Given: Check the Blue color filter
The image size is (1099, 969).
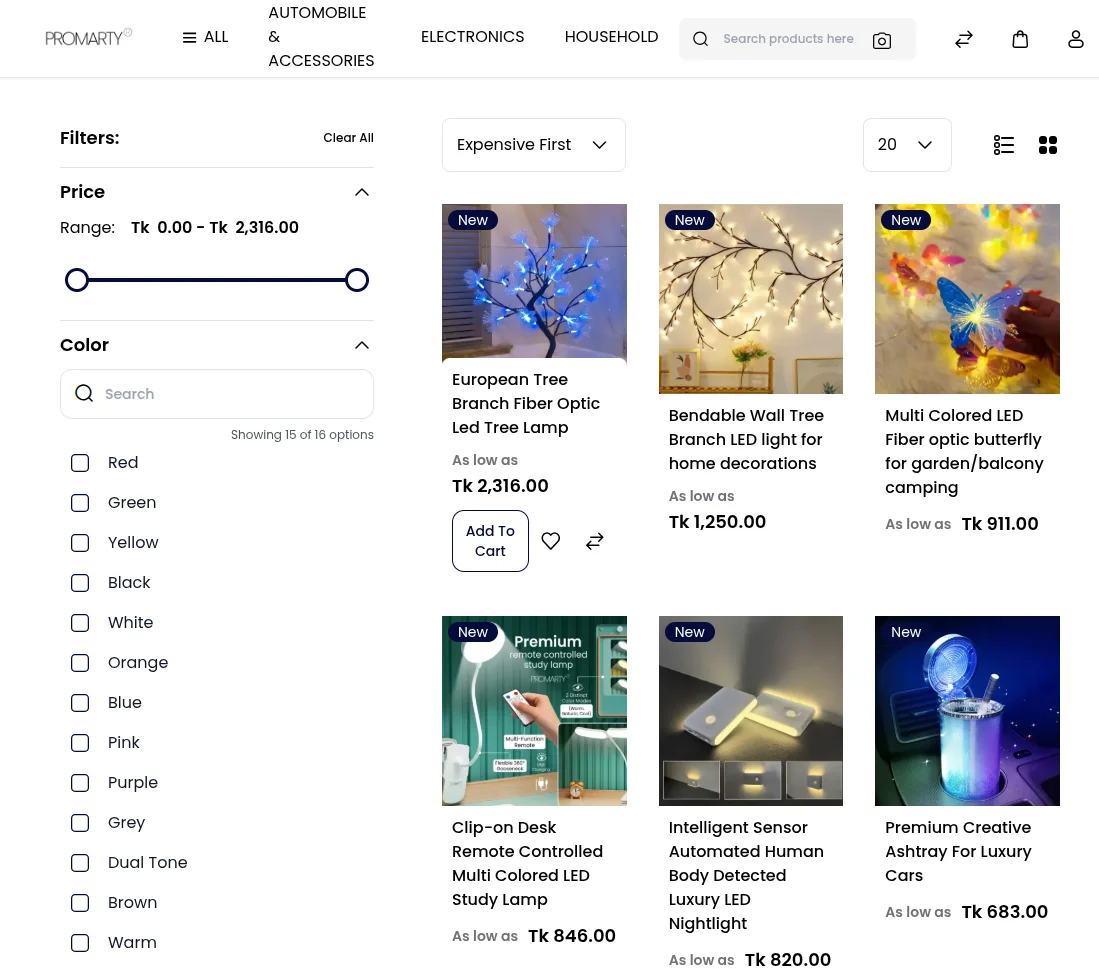Looking at the screenshot, I should click(80, 703).
